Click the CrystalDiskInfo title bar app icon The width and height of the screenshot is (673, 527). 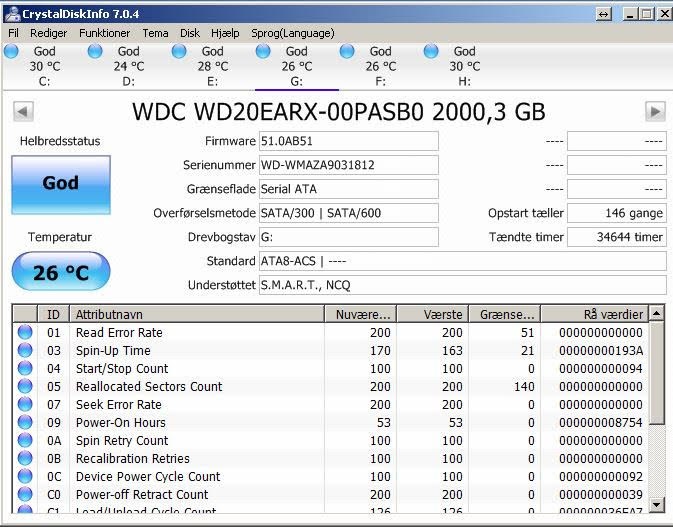[12, 14]
